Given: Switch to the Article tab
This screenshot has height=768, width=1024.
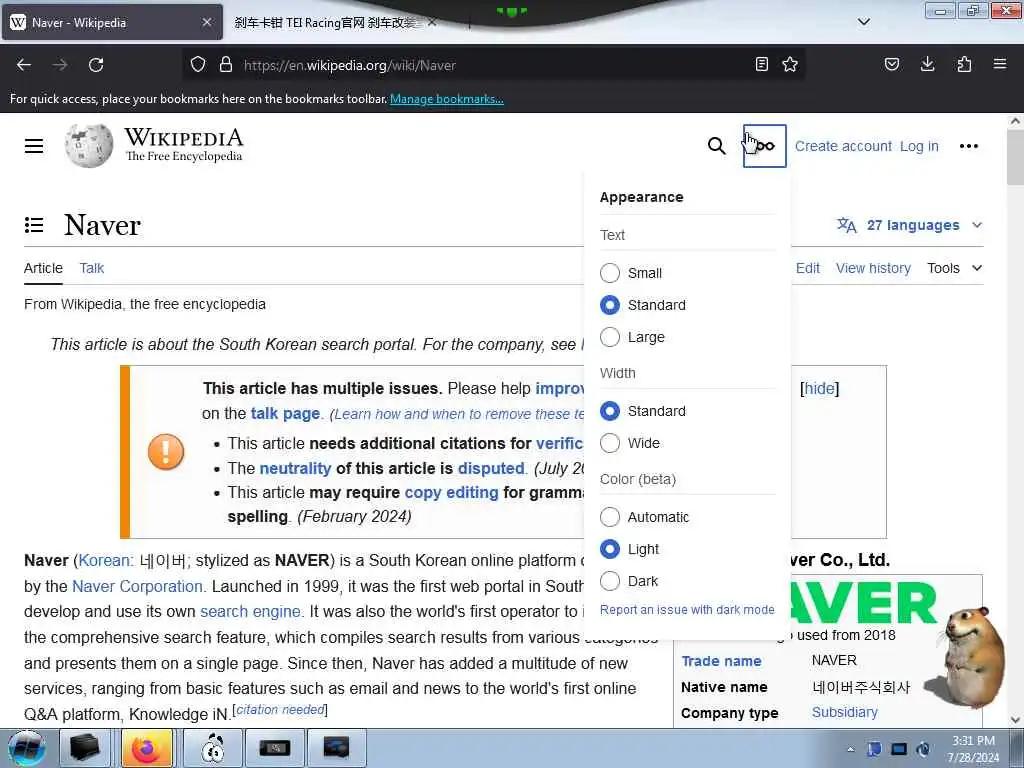Looking at the screenshot, I should pos(43,268).
